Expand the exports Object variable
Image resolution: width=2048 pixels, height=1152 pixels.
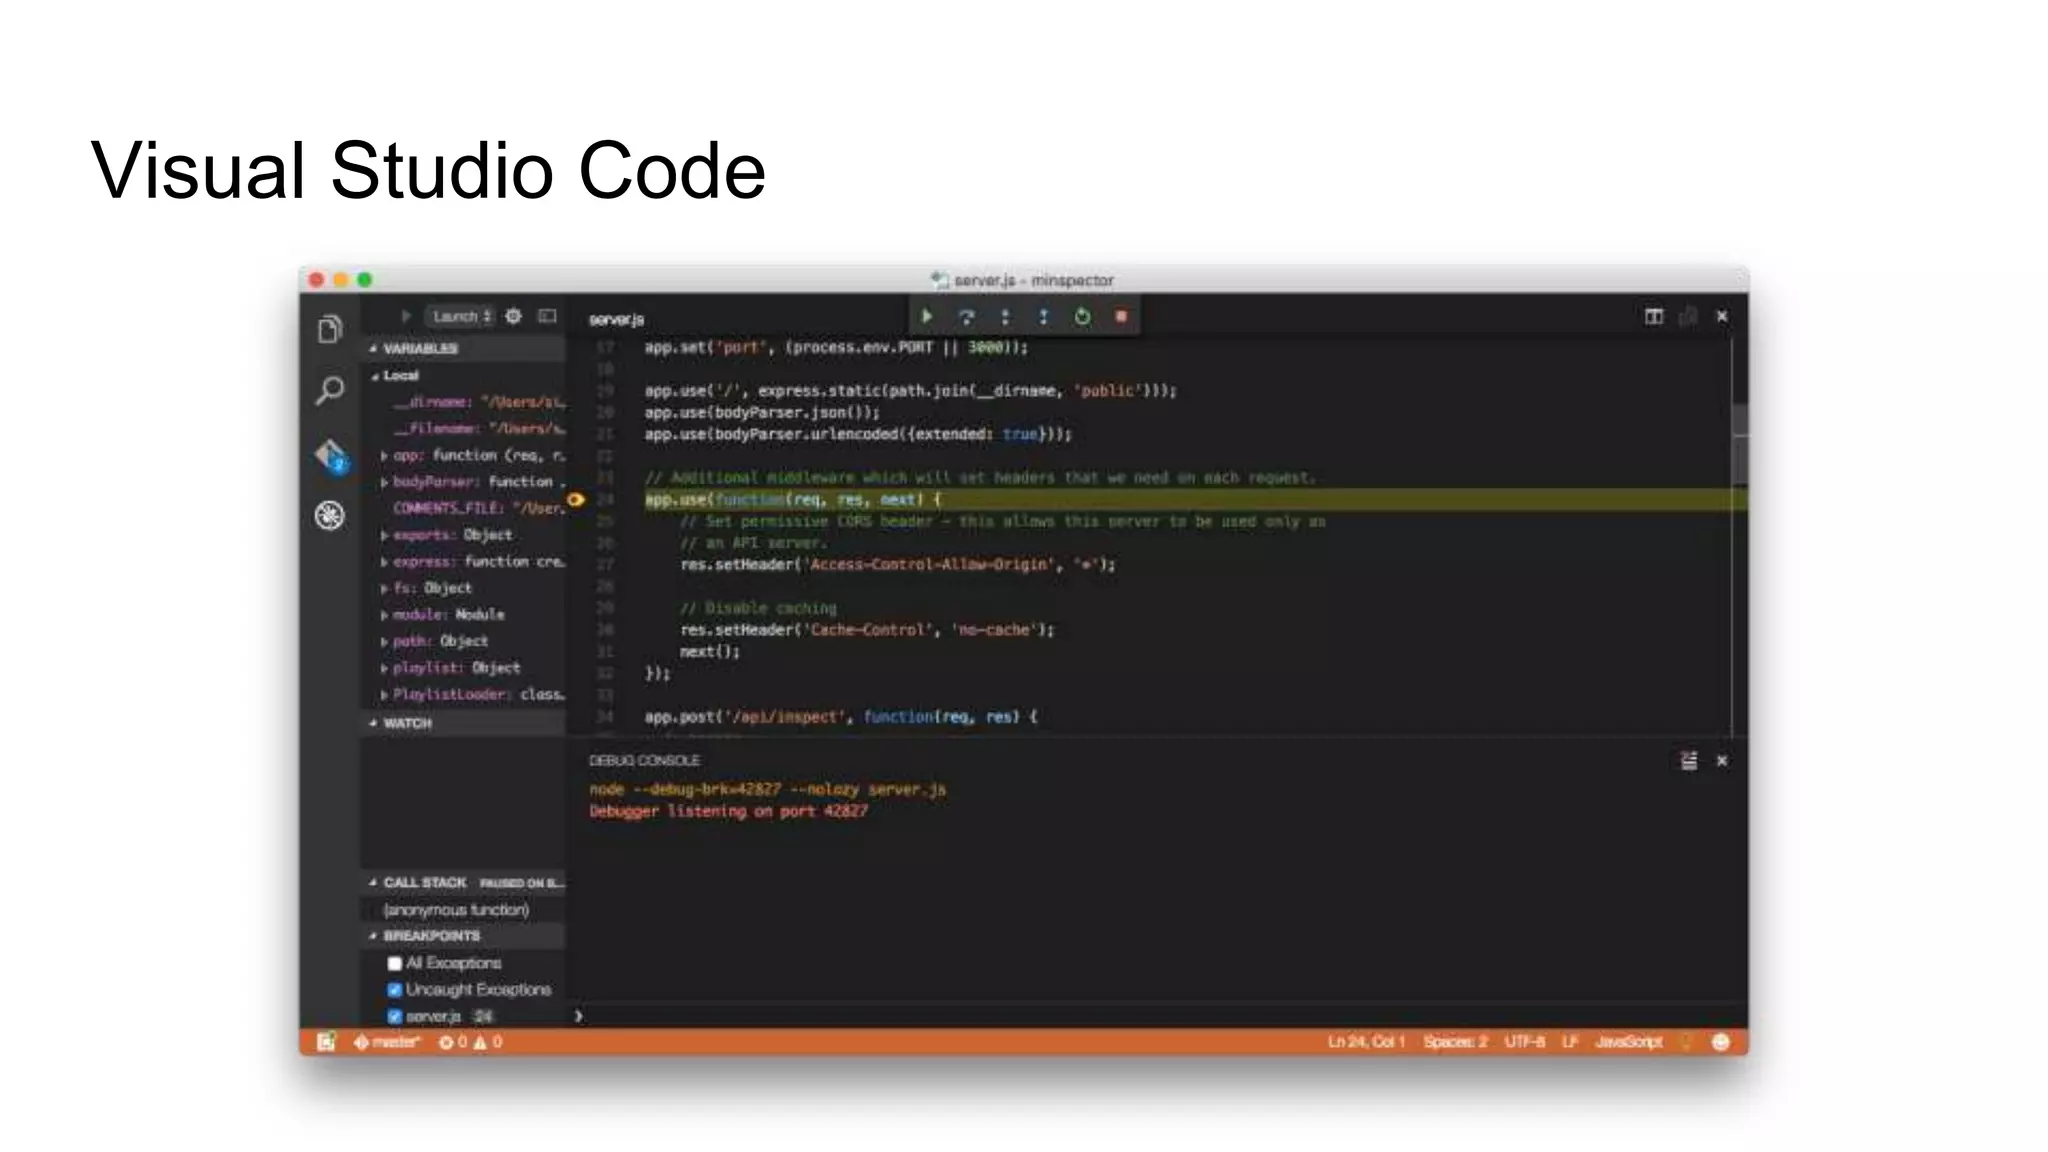point(384,535)
